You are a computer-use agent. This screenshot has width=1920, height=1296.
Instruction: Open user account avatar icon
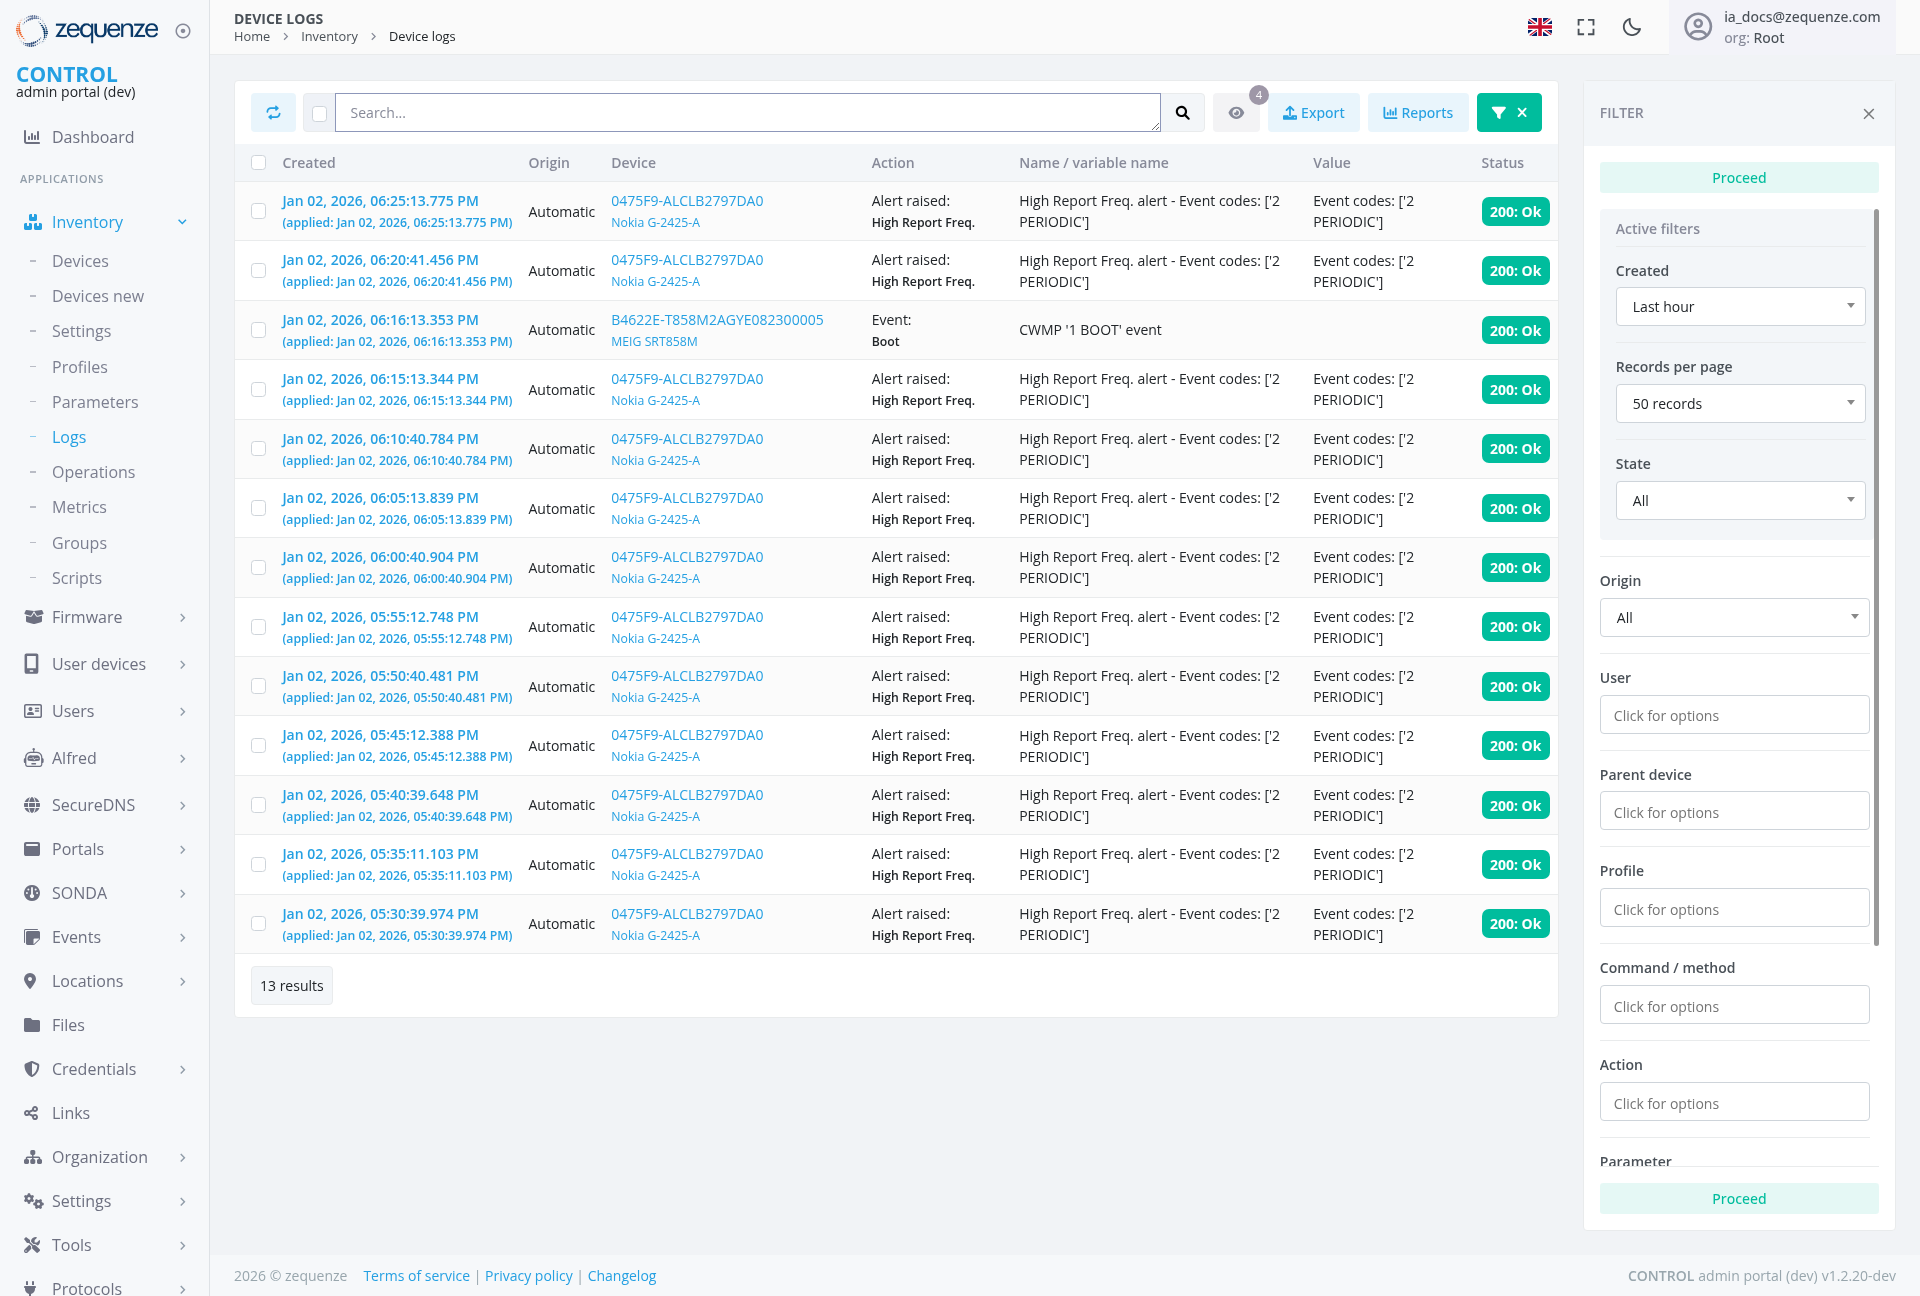pos(1698,27)
